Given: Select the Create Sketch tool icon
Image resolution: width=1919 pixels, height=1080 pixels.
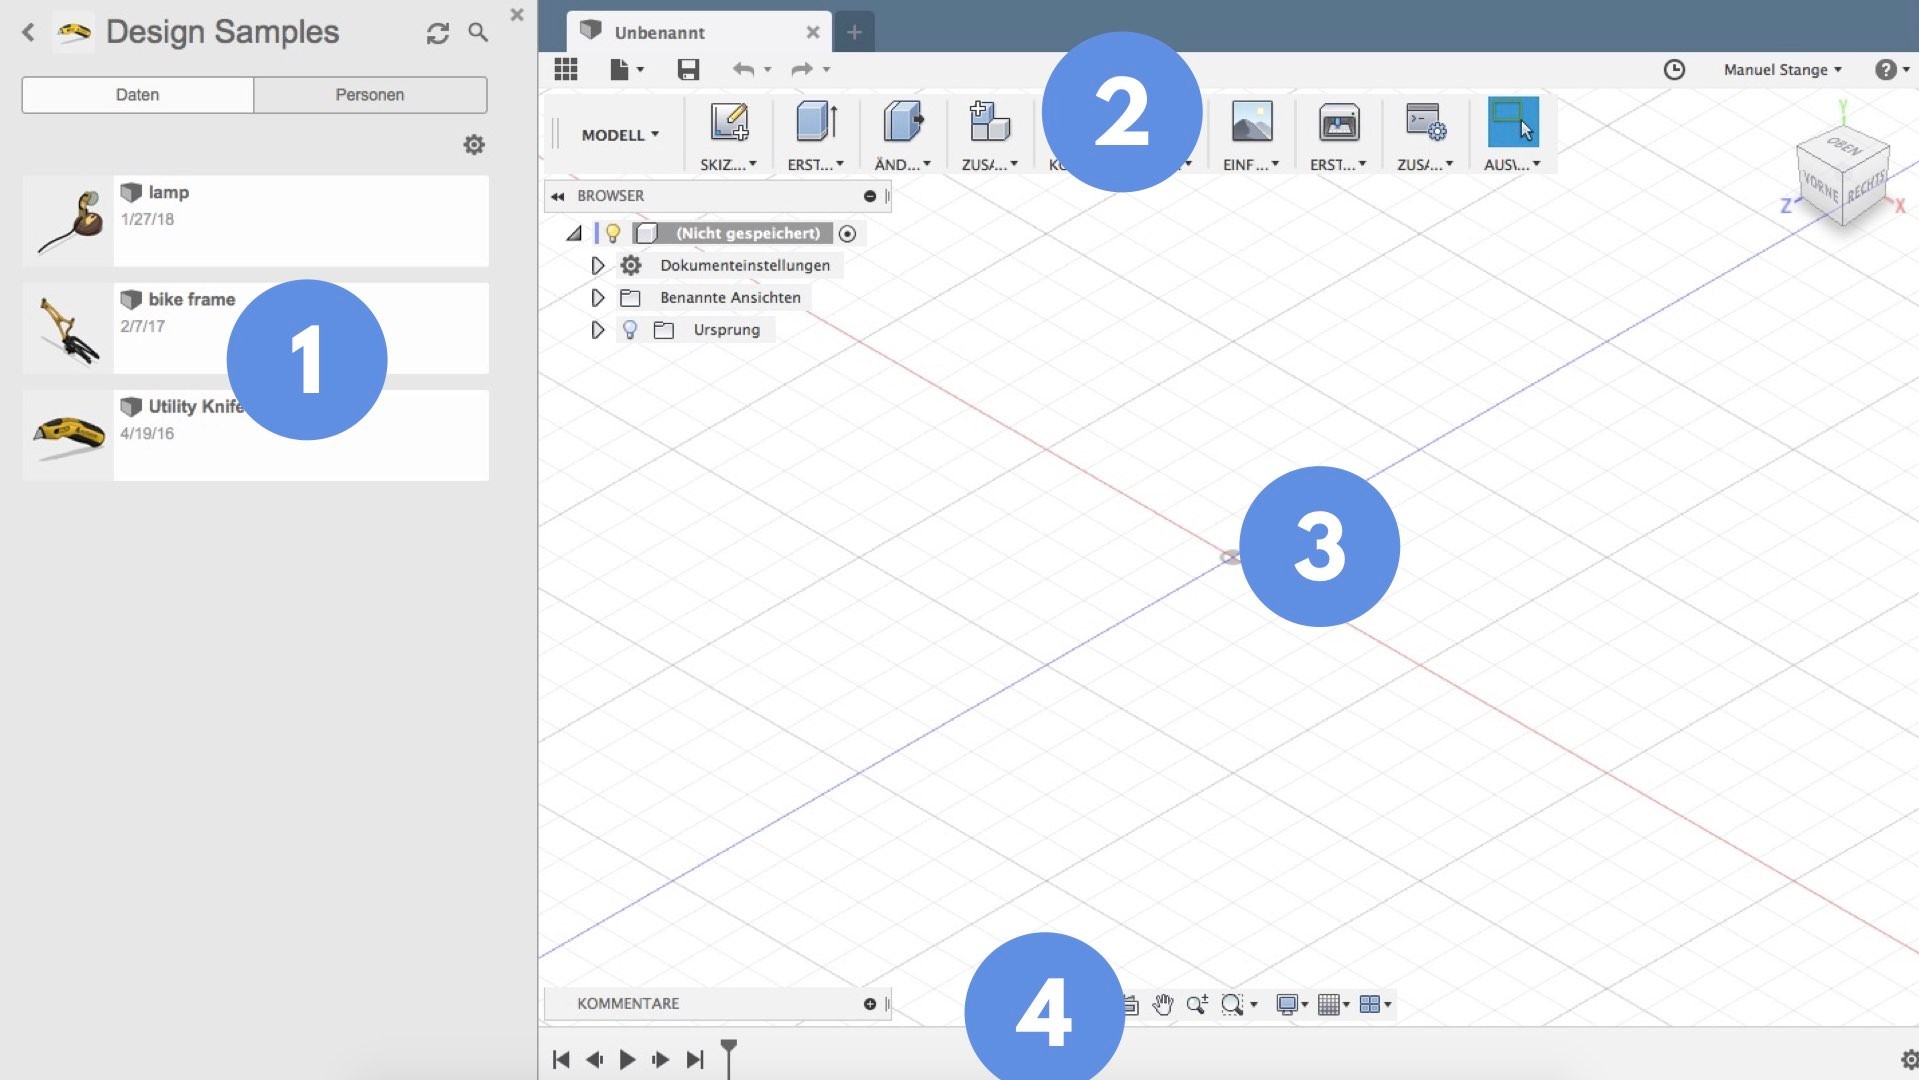Looking at the screenshot, I should tap(729, 122).
